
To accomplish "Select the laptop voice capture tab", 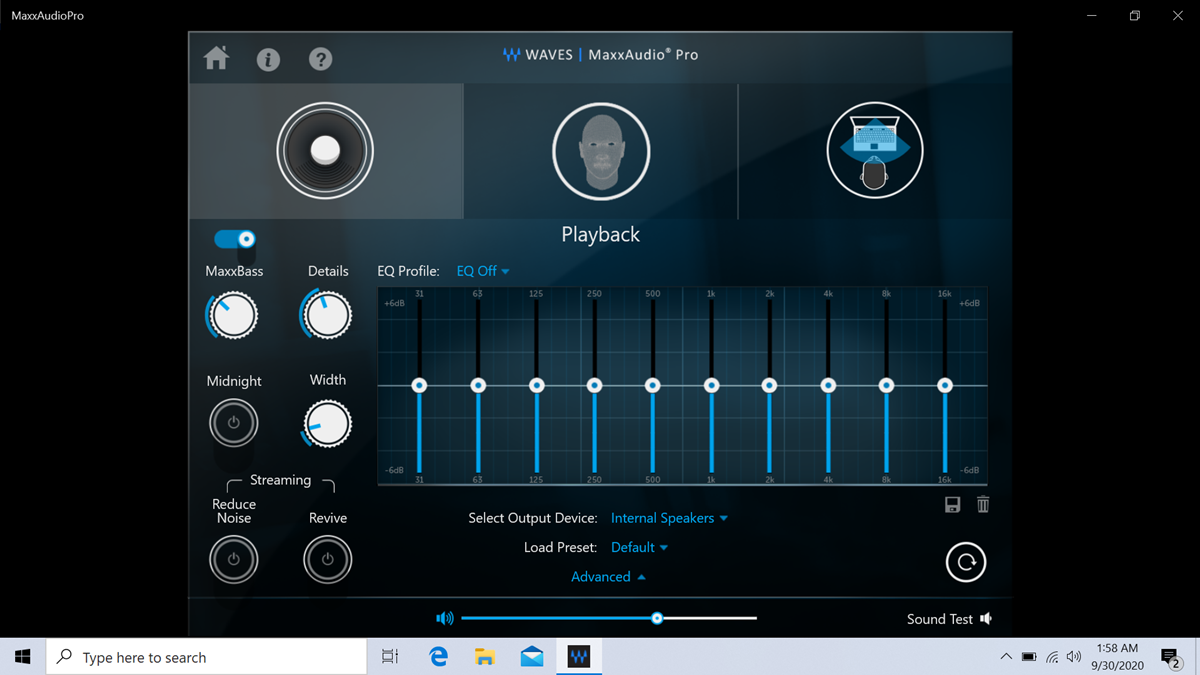I will [x=874, y=151].
